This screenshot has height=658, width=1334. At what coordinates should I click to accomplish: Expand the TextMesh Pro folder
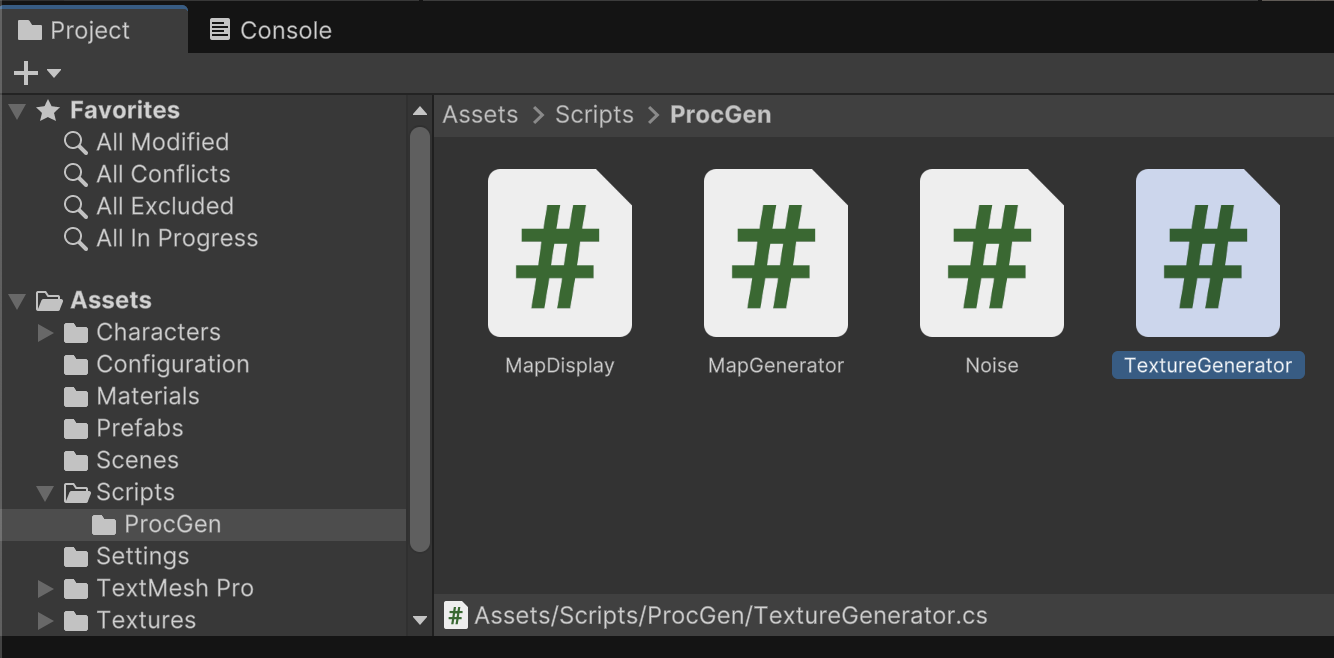pos(45,588)
